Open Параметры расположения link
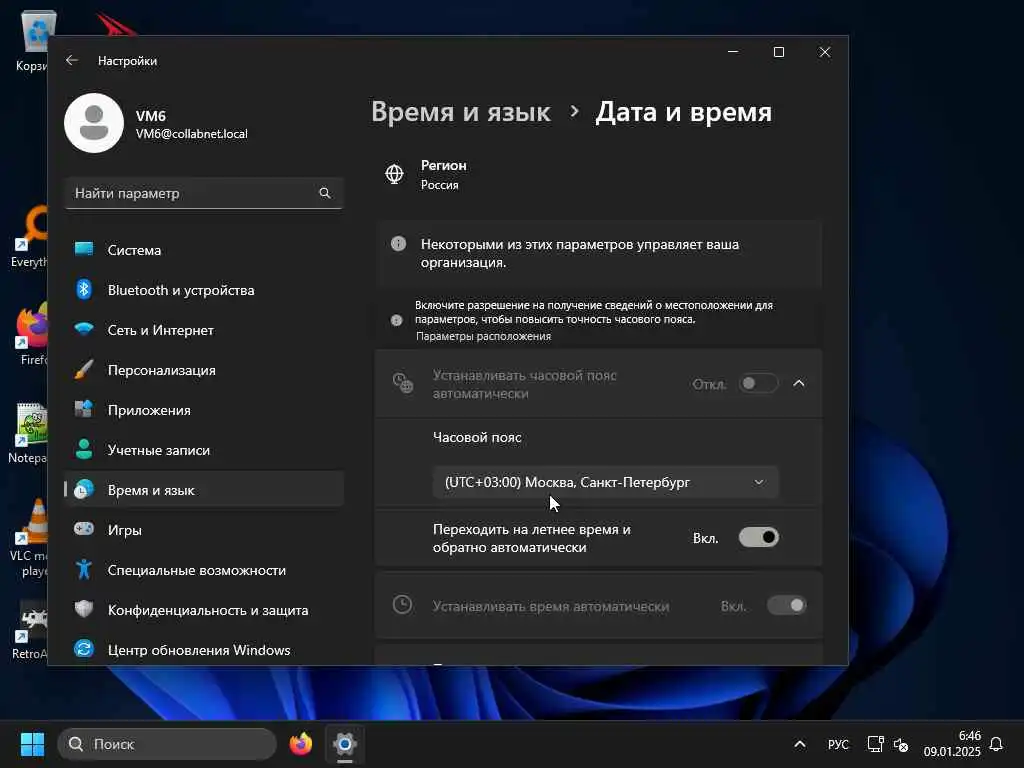Screen dimensions: 1024x768 pos(483,336)
